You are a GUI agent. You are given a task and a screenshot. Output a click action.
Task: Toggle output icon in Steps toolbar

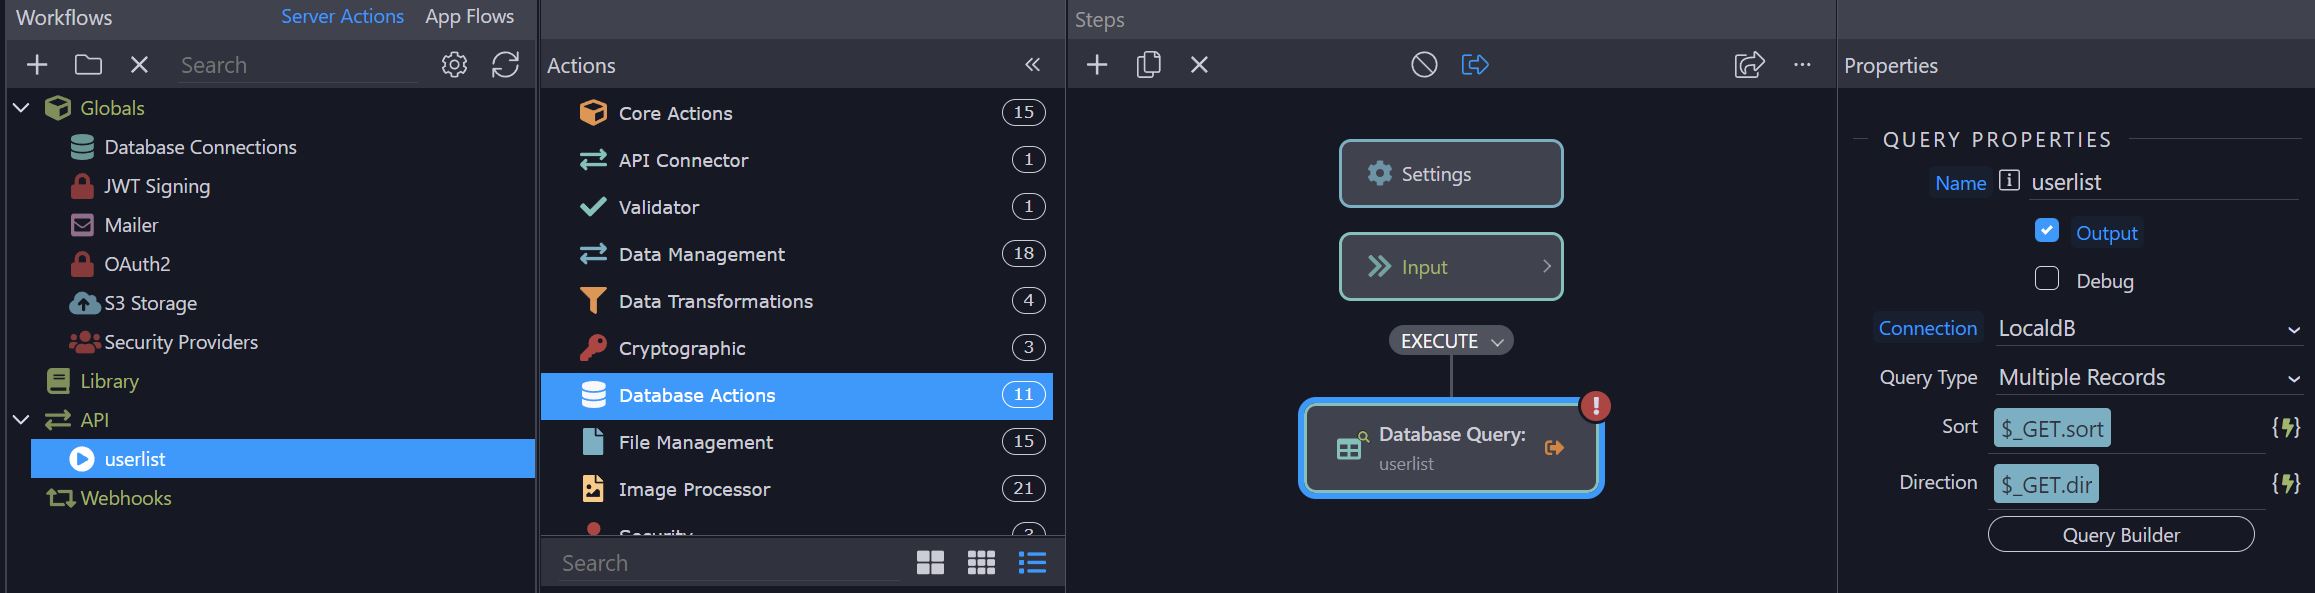(1475, 65)
